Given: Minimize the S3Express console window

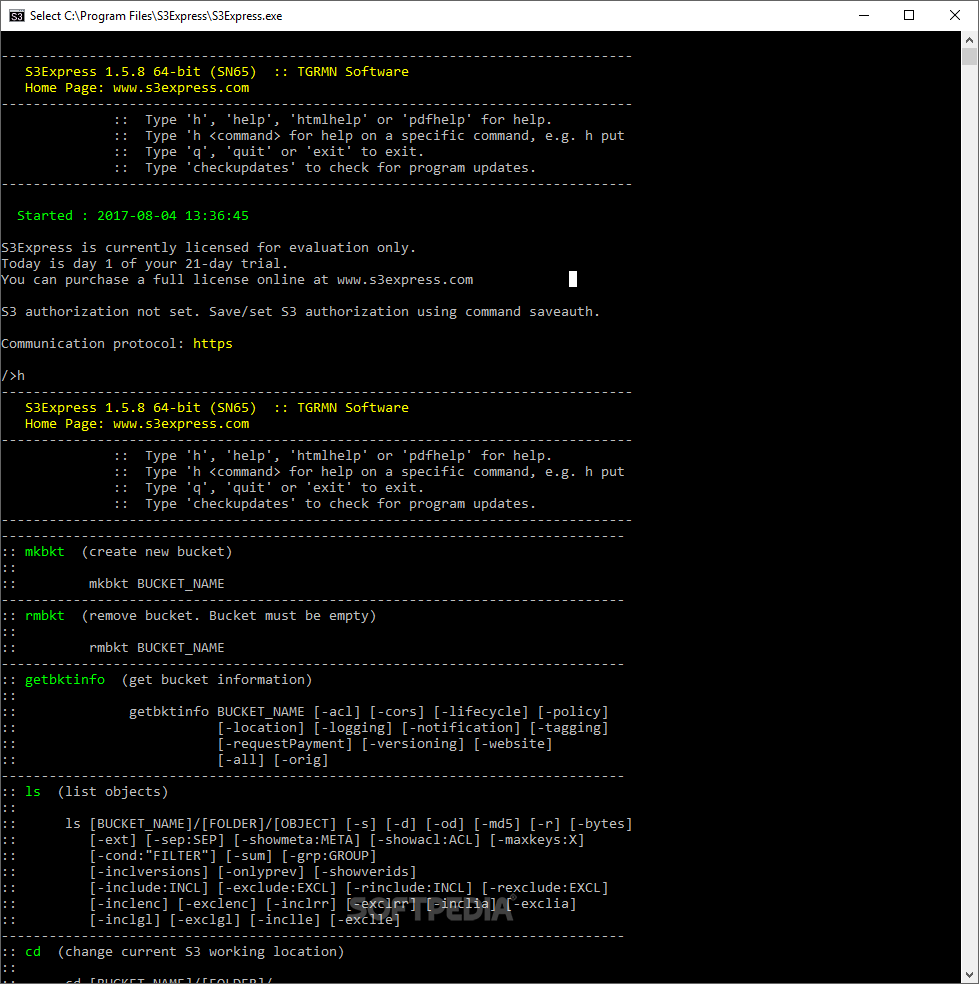Looking at the screenshot, I should (864, 16).
